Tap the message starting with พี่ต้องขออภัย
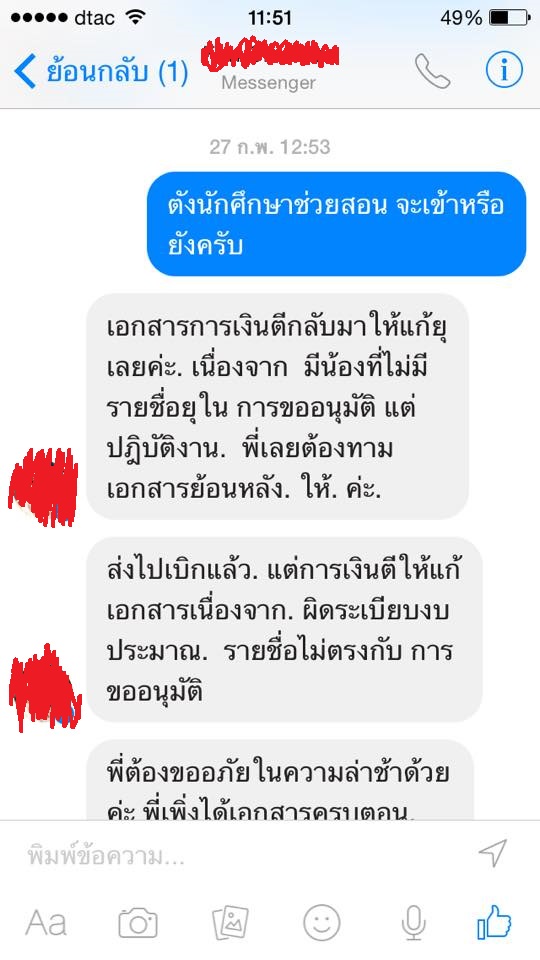The height and width of the screenshot is (960, 540). coord(280,780)
